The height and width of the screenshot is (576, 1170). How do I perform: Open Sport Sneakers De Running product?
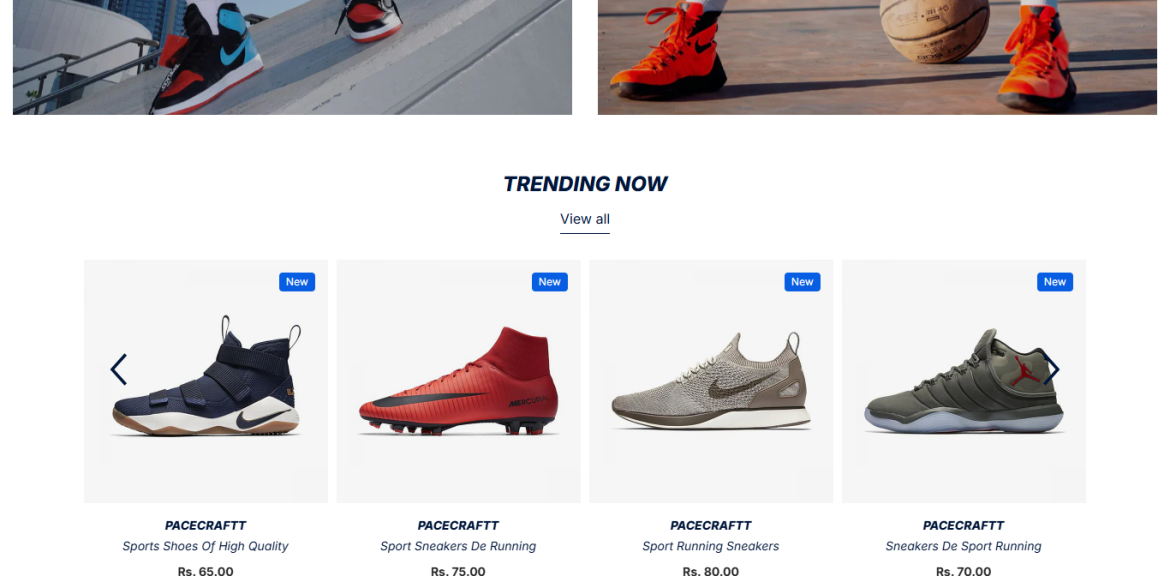pyautogui.click(x=458, y=546)
